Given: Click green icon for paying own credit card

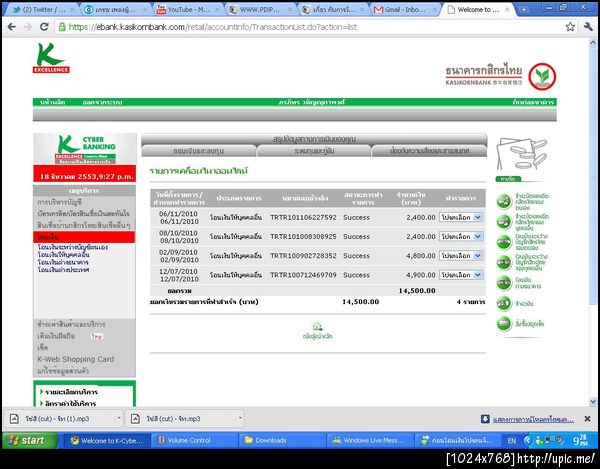Looking at the screenshot, I should [x=504, y=202].
